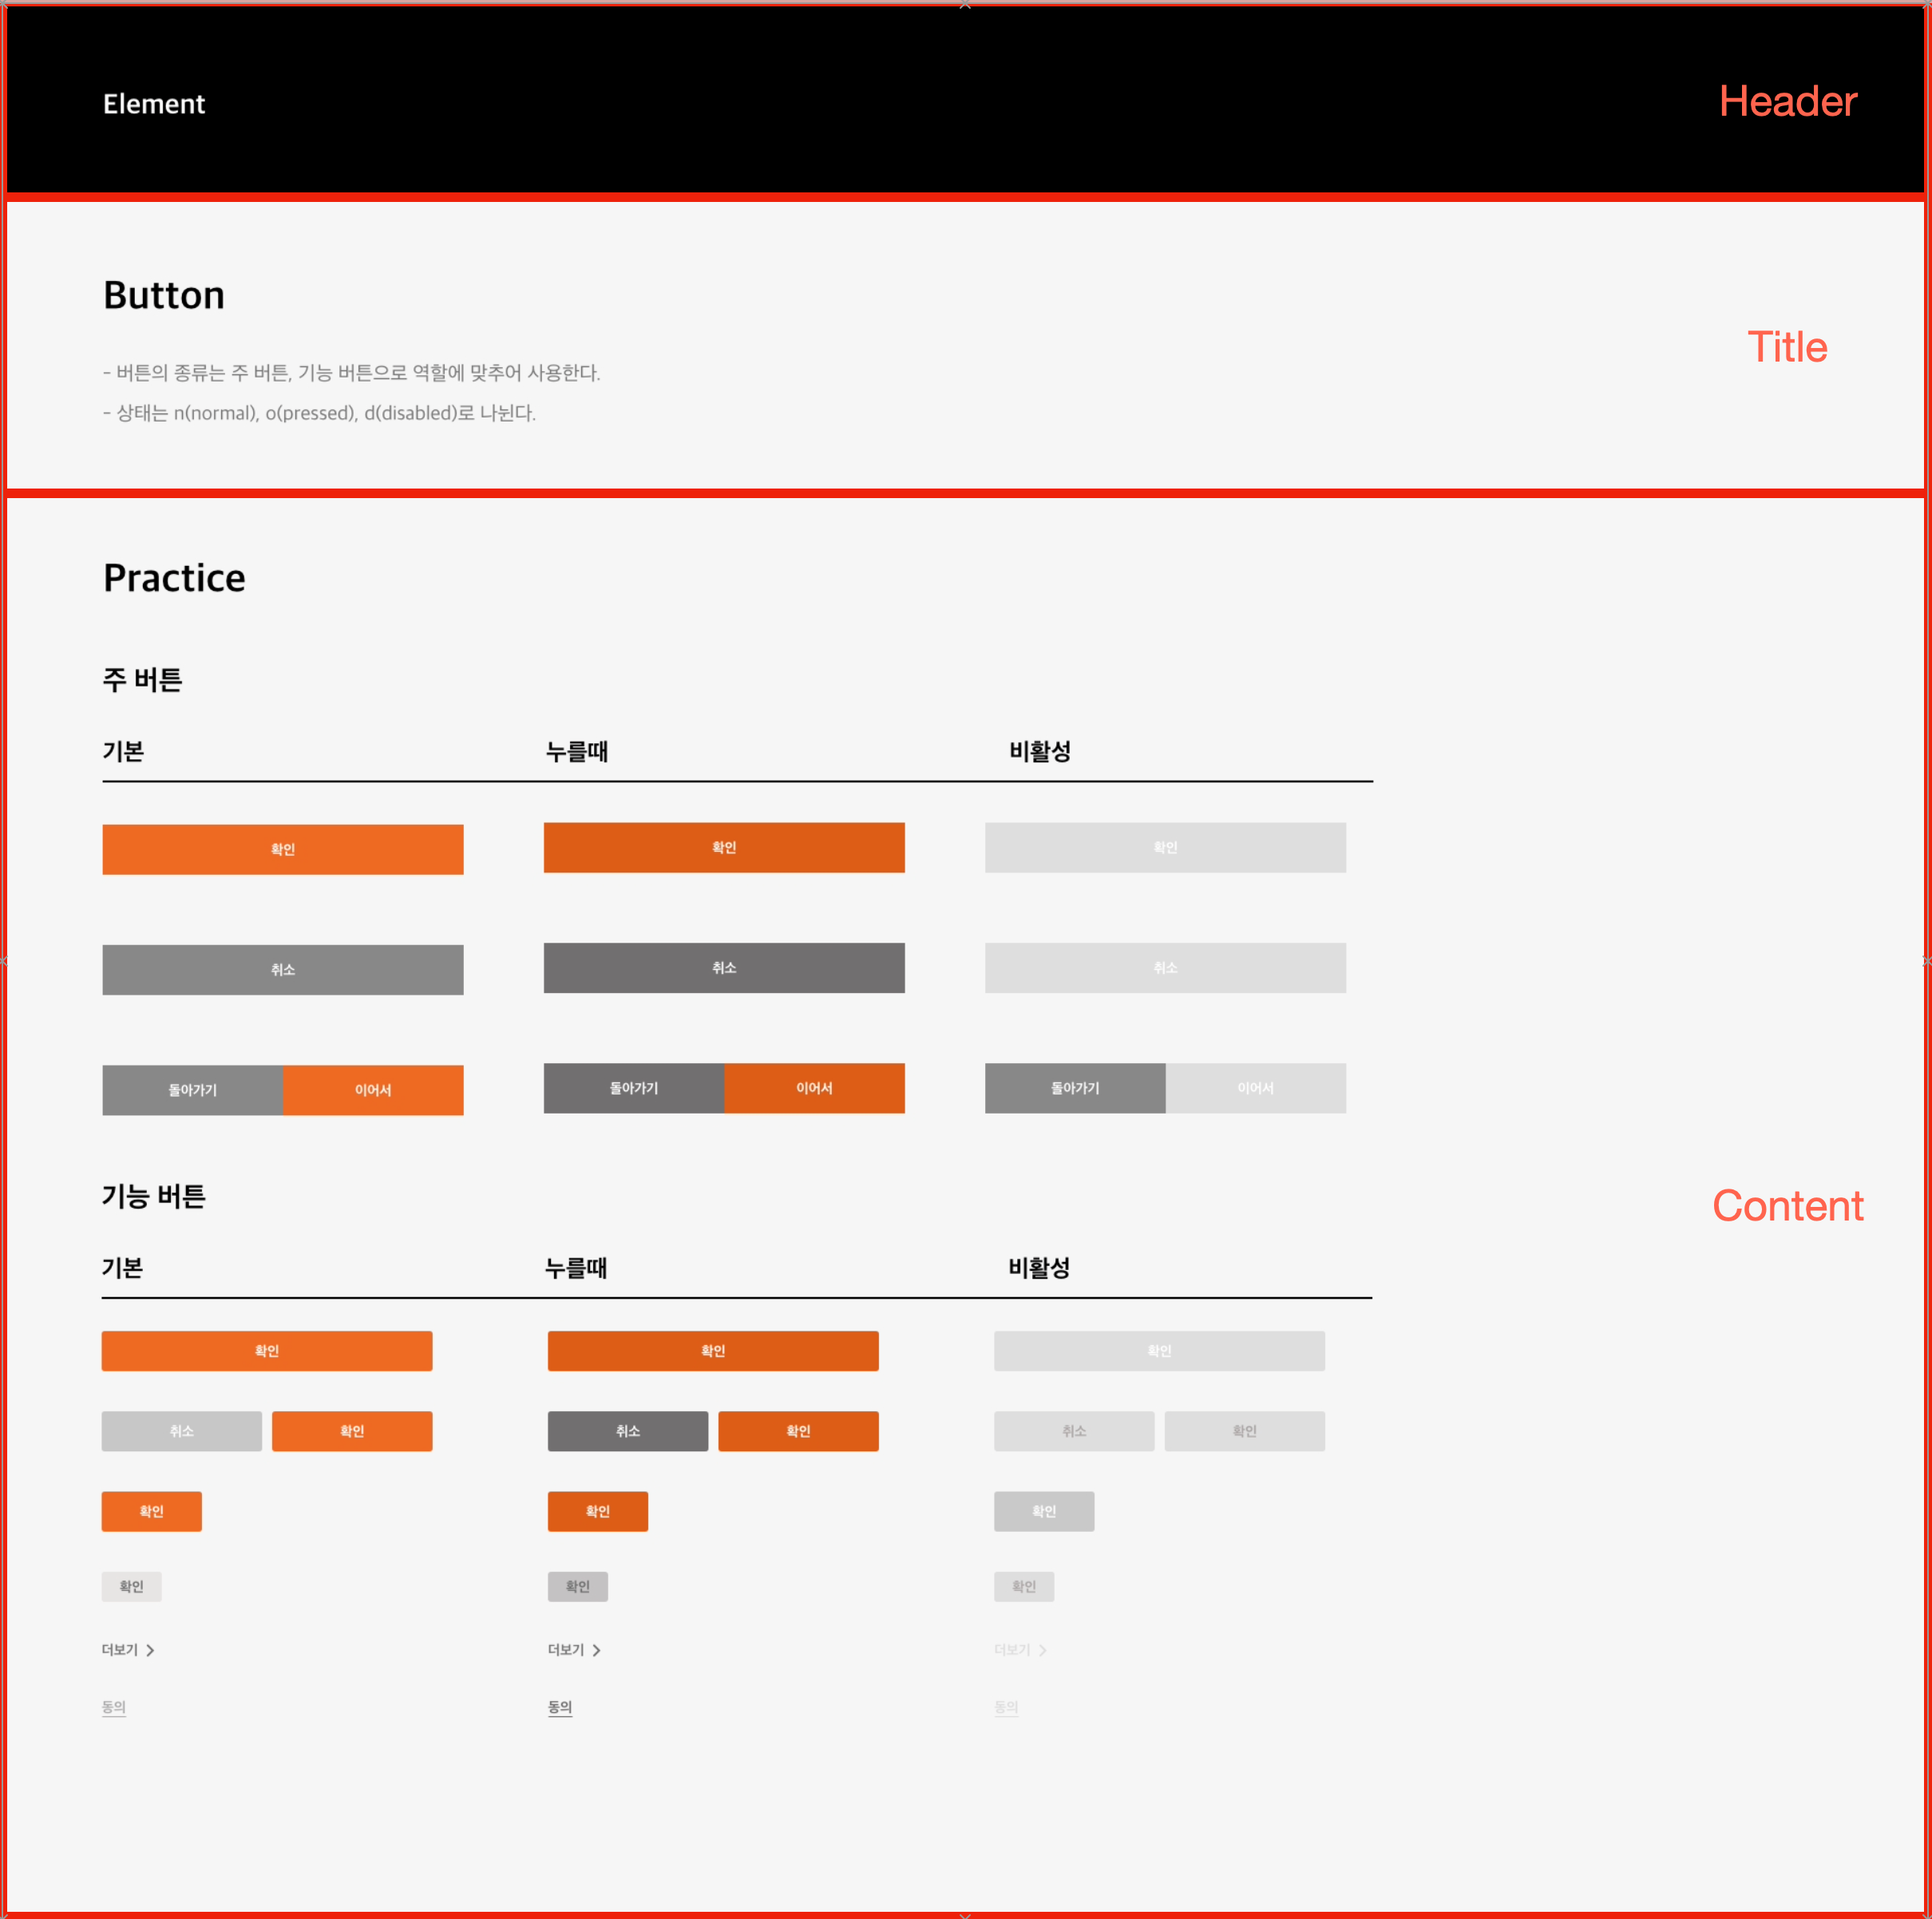
Task: Click small orange 확인 button under pressed function column
Action: coord(598,1511)
